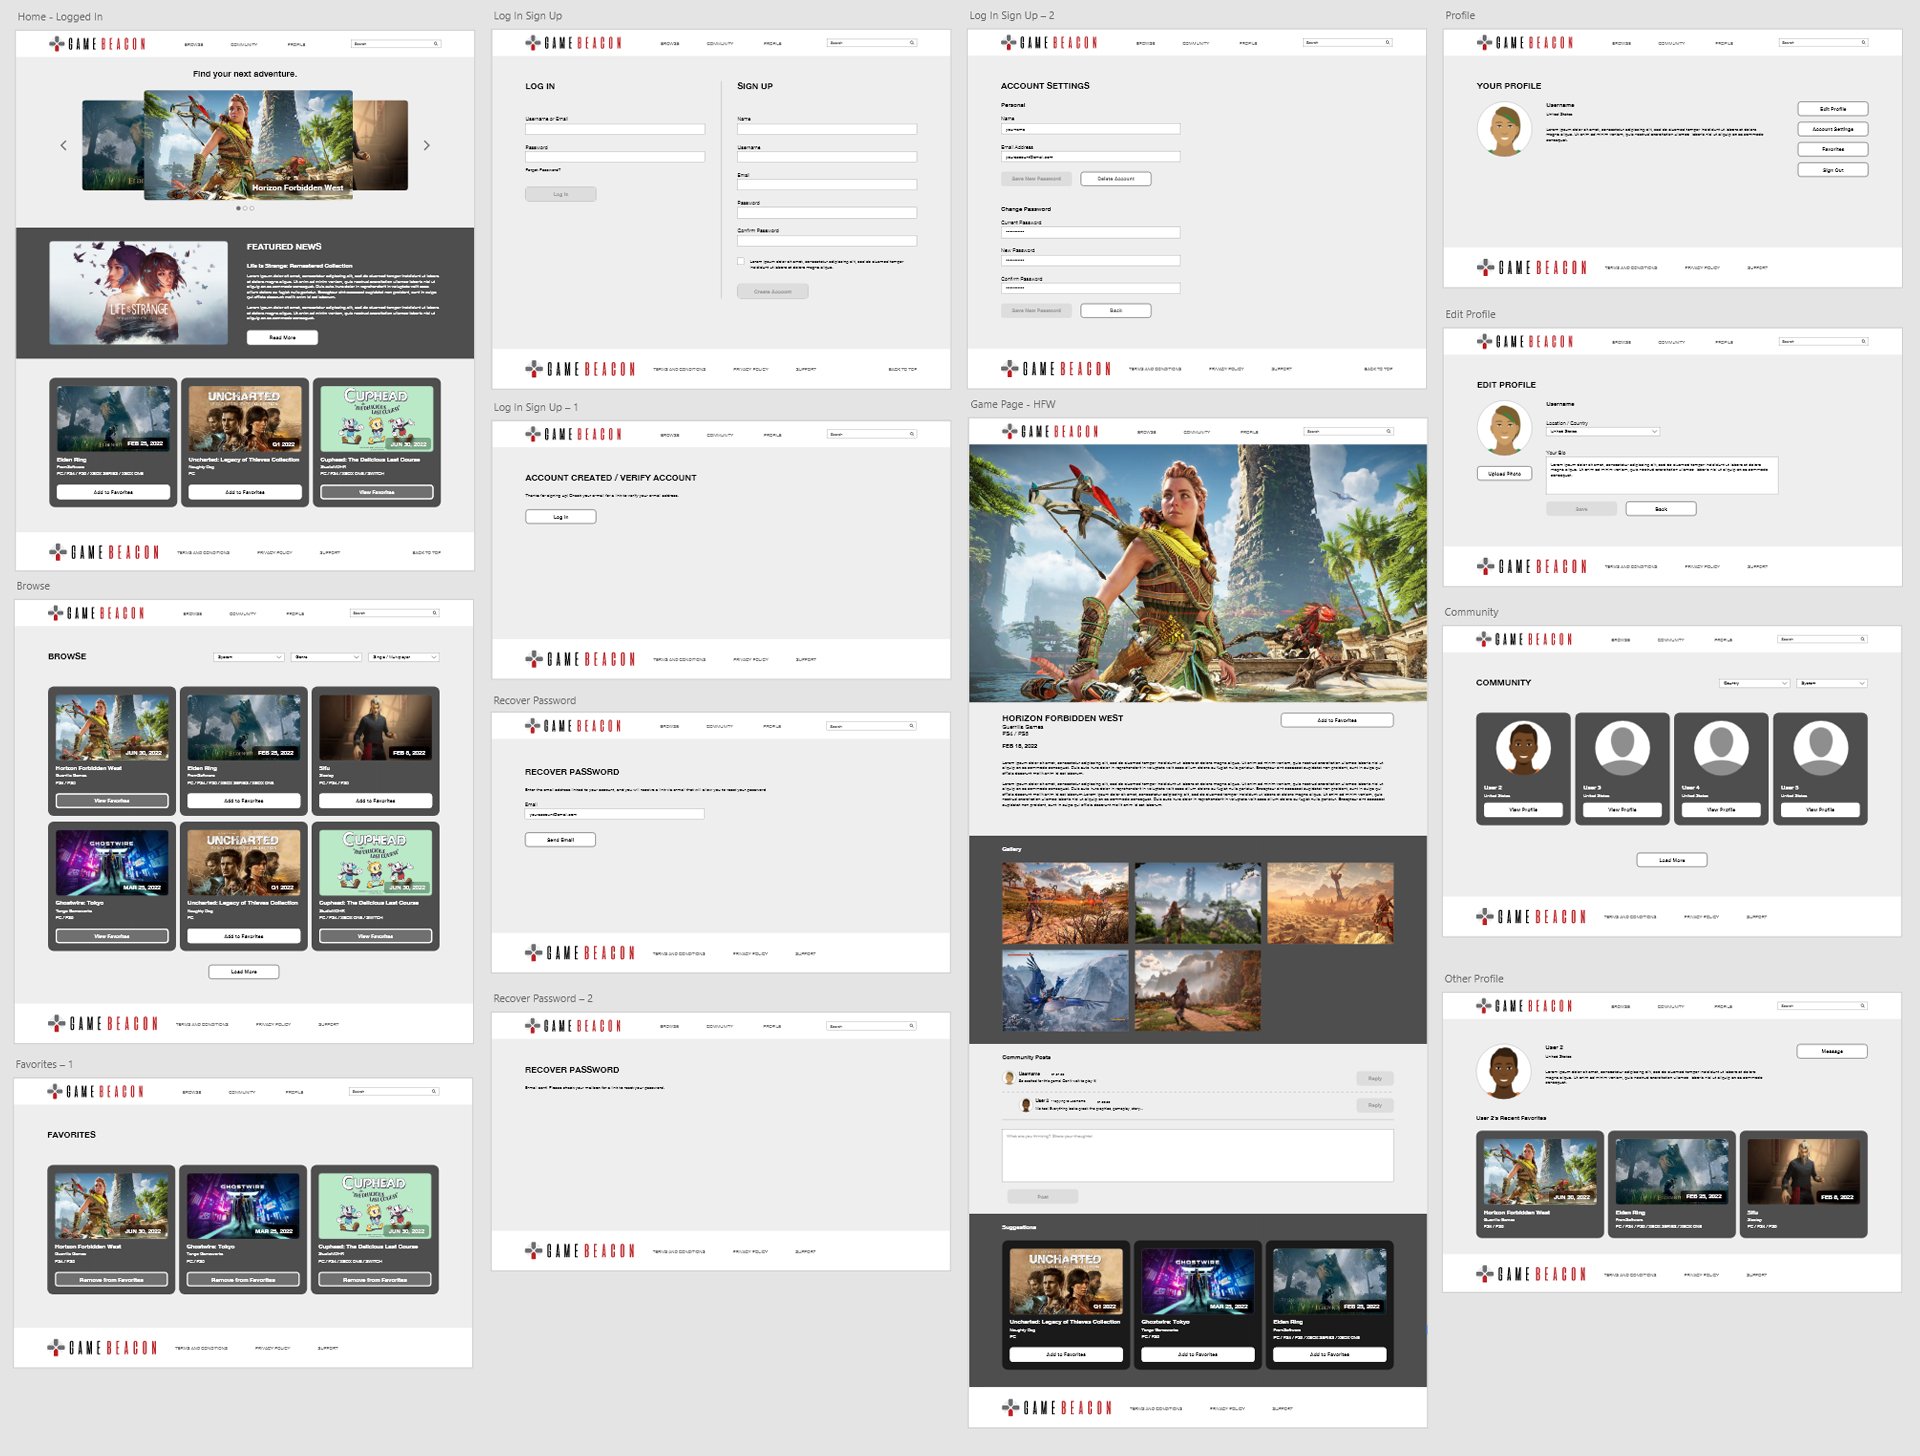This screenshot has width=1920, height=1456.
Task: Click the Message button on Other Profile
Action: click(1832, 1051)
